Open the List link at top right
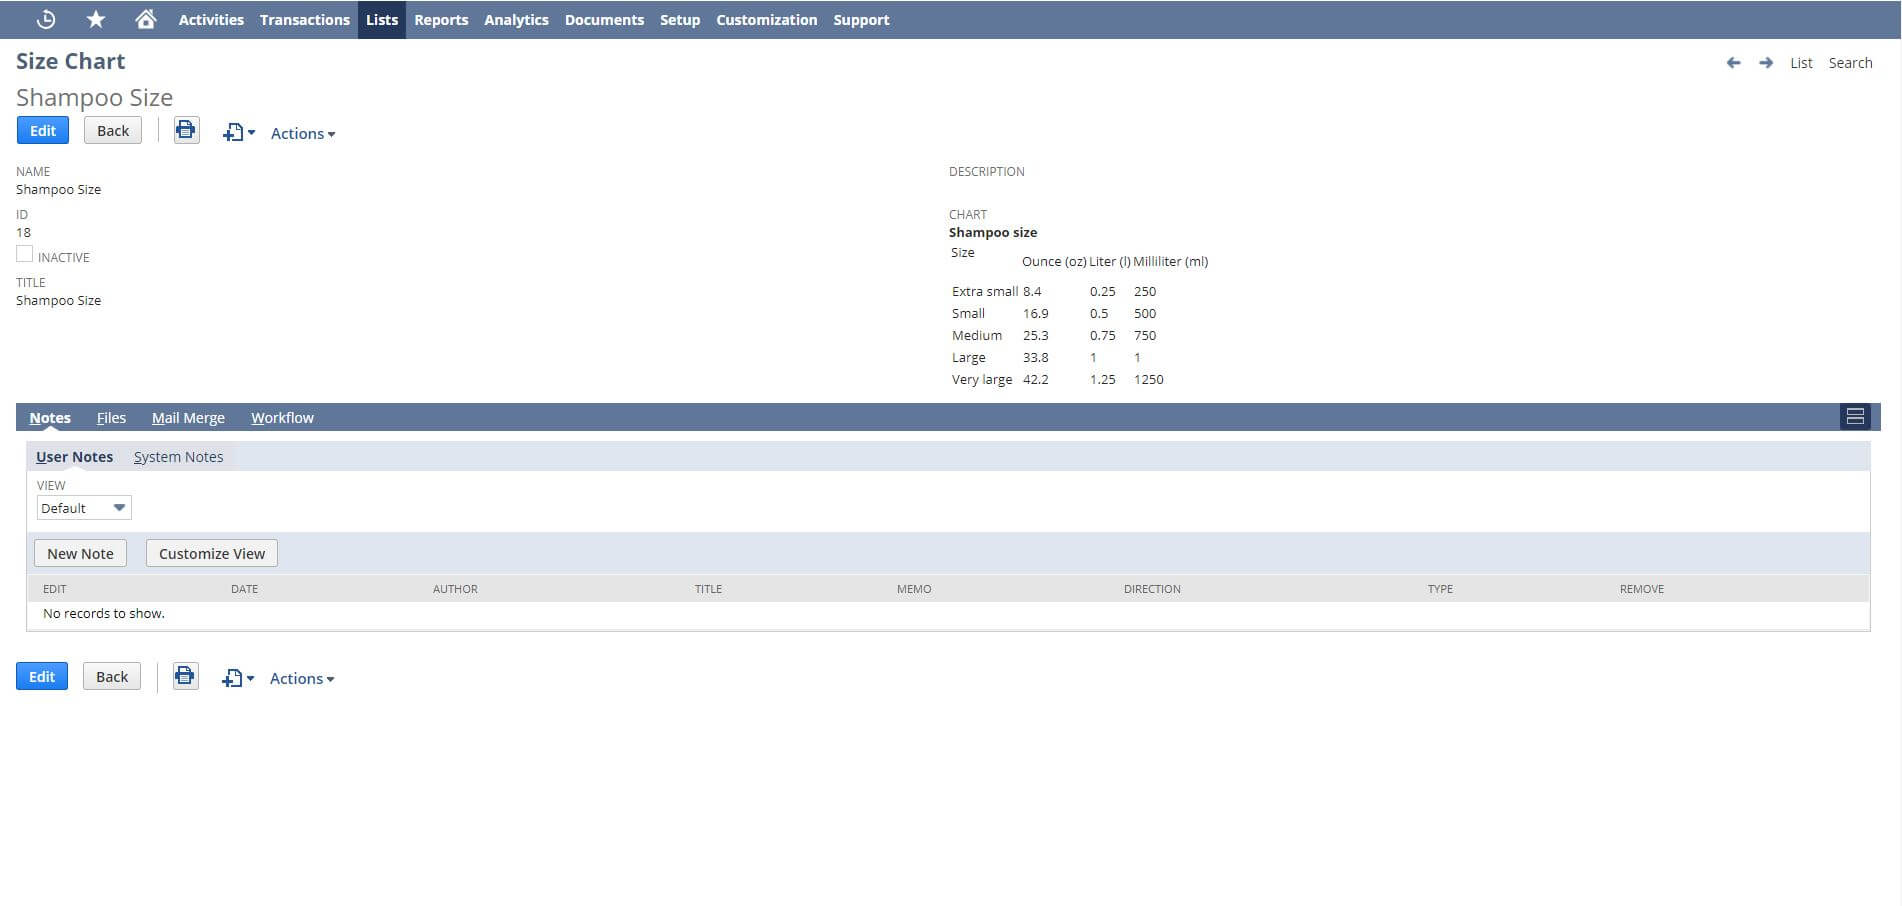This screenshot has height=906, width=1902. click(1801, 63)
